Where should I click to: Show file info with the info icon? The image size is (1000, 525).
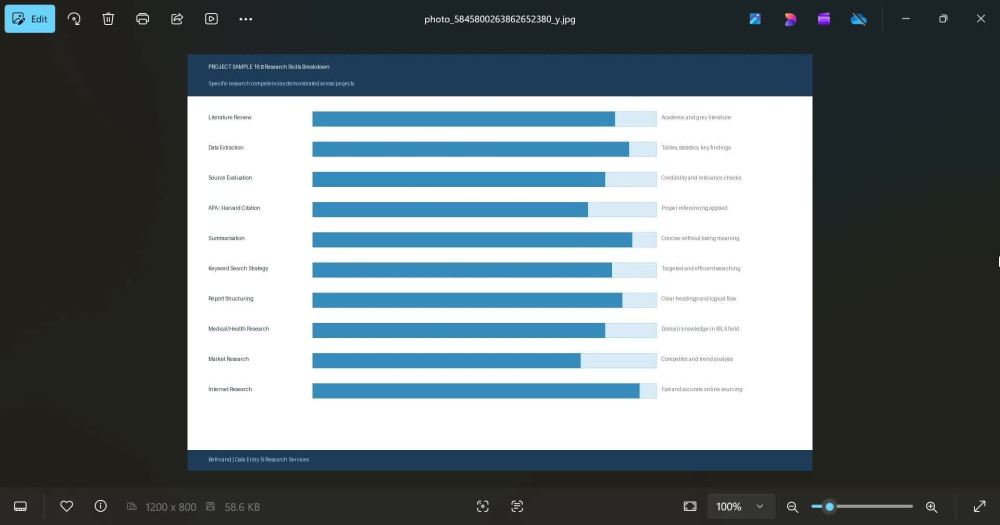tap(101, 506)
